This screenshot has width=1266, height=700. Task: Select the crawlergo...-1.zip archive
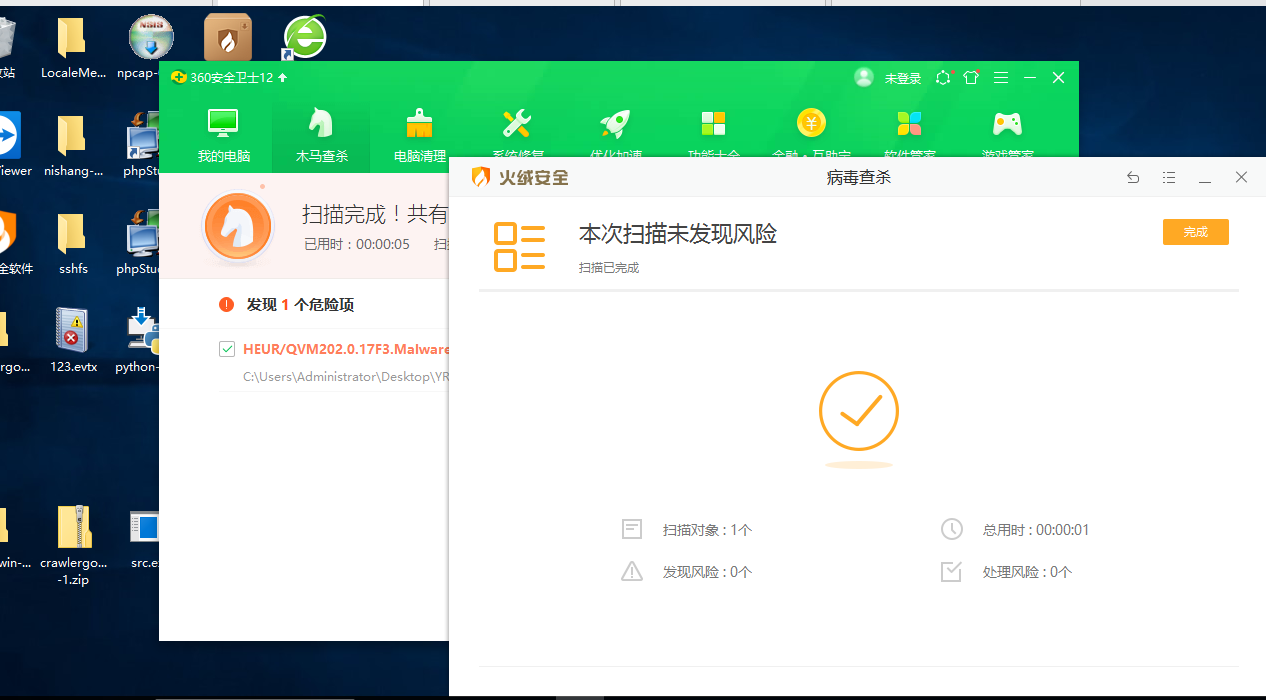pos(73,545)
